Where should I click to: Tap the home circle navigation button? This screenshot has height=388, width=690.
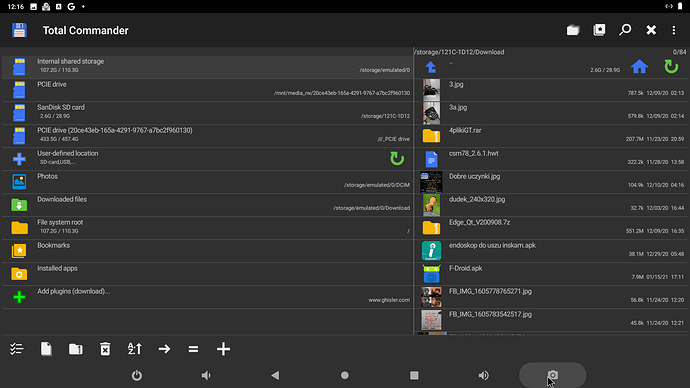(x=345, y=375)
